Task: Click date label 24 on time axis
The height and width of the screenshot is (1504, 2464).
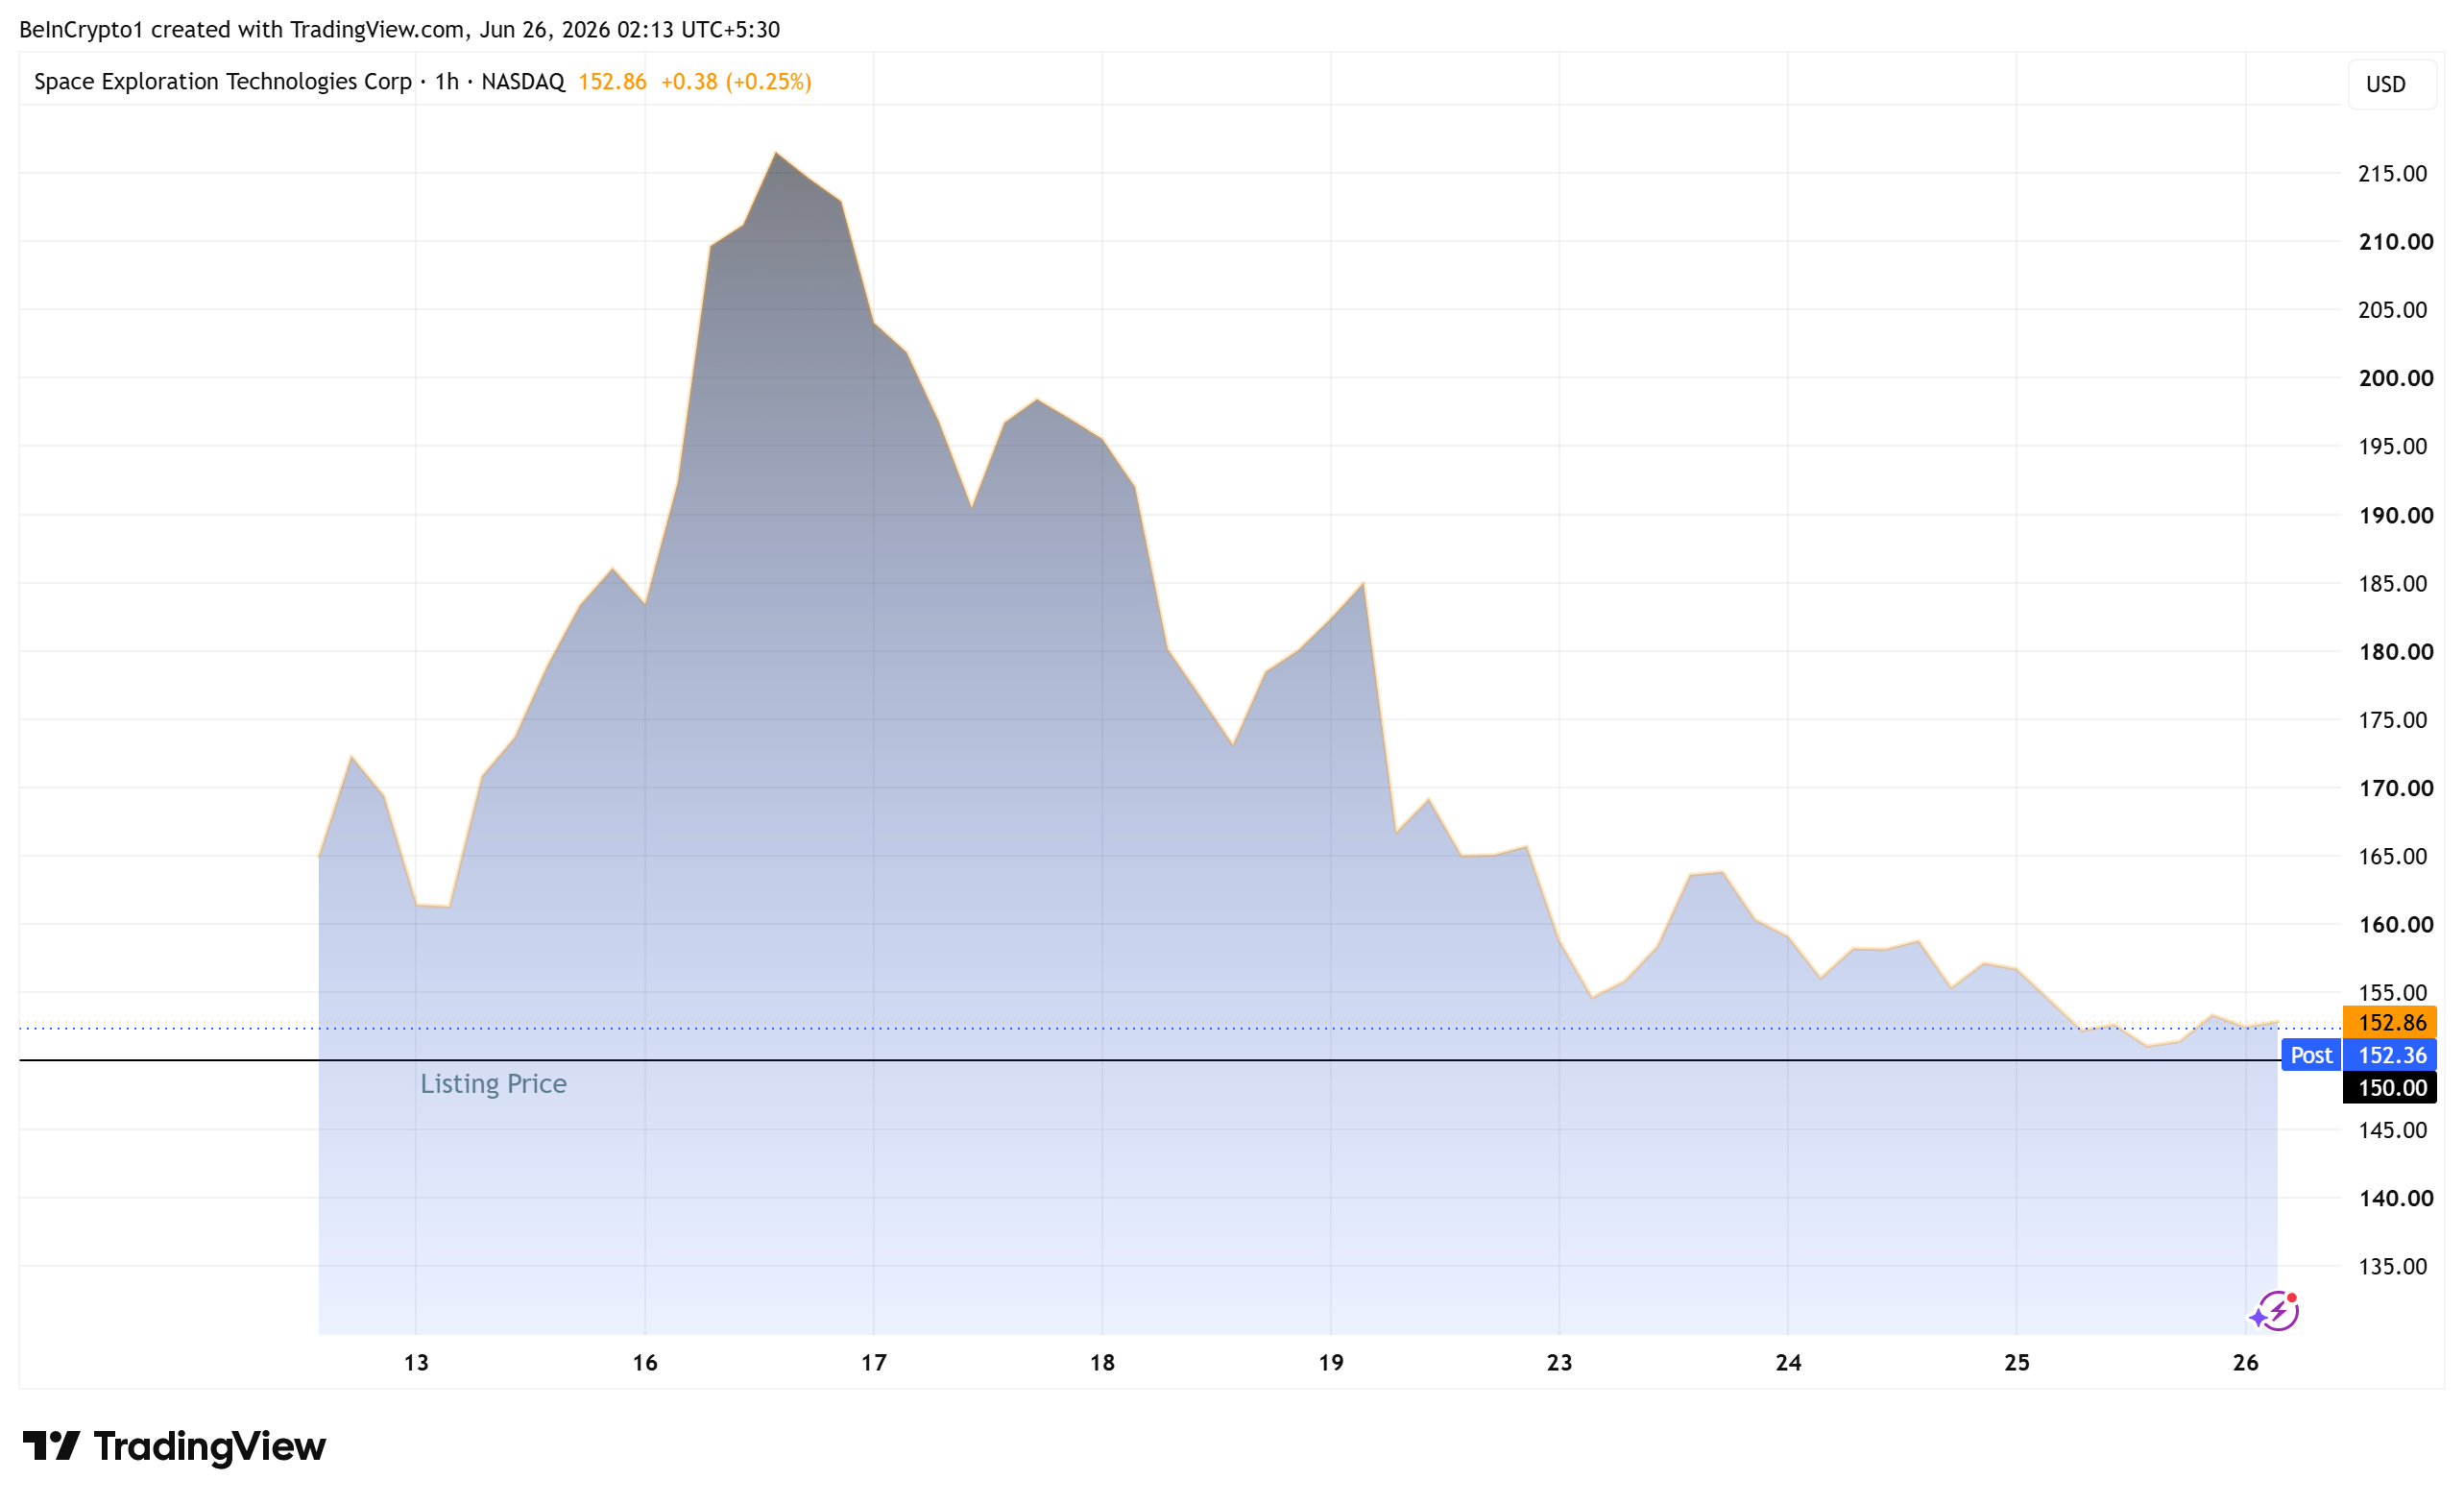Action: coord(1789,1363)
